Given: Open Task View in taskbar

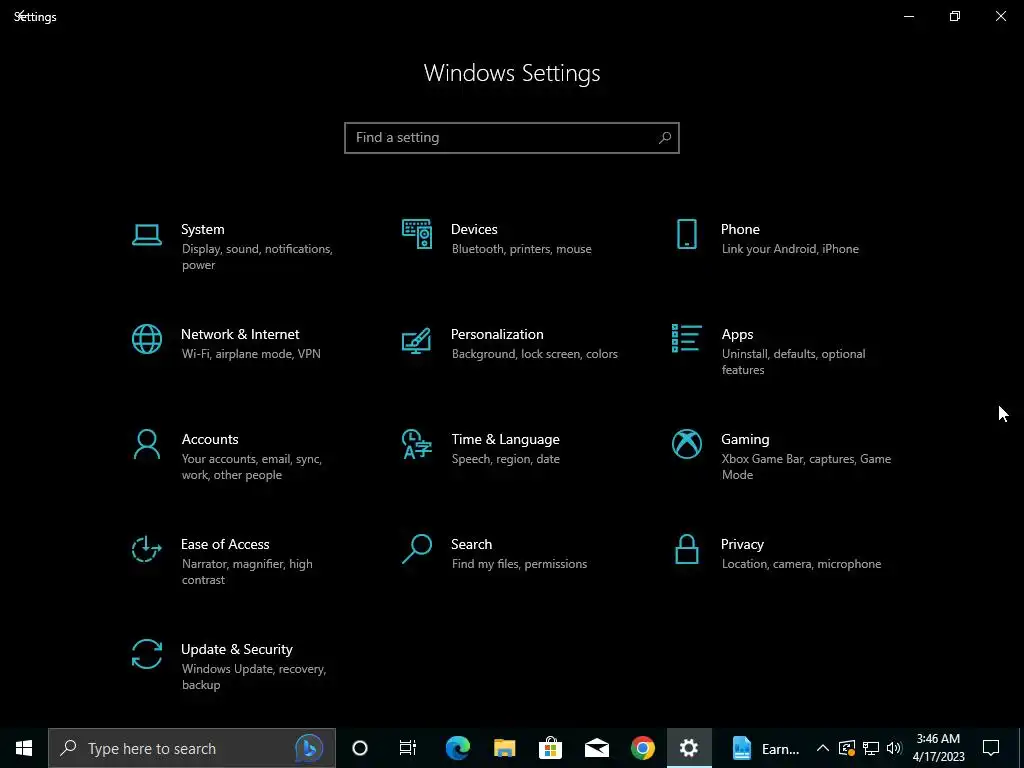Looking at the screenshot, I should (408, 748).
